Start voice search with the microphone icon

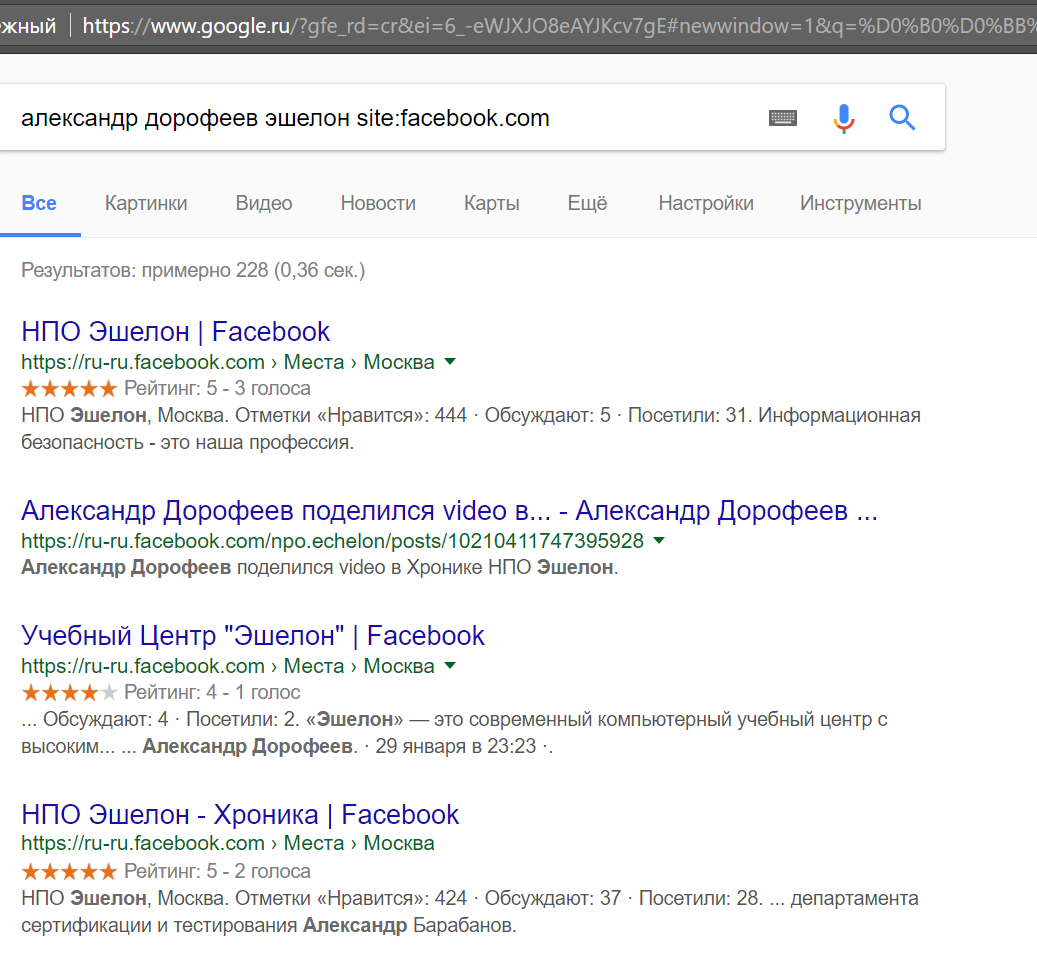(844, 118)
